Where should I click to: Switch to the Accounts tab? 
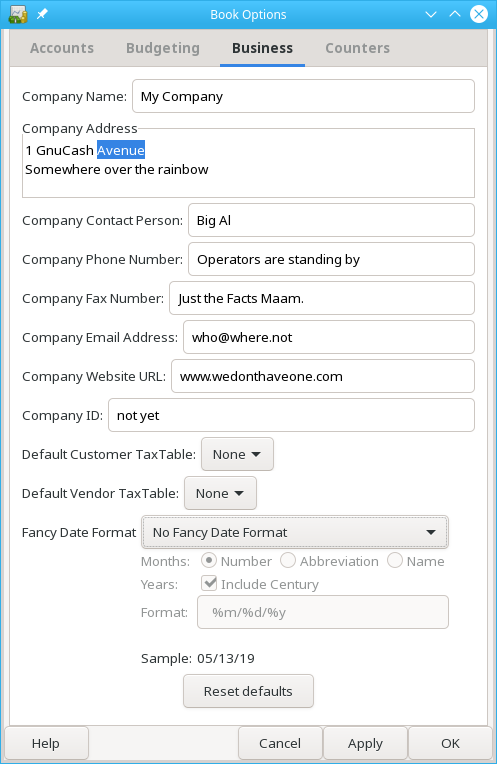point(62,48)
